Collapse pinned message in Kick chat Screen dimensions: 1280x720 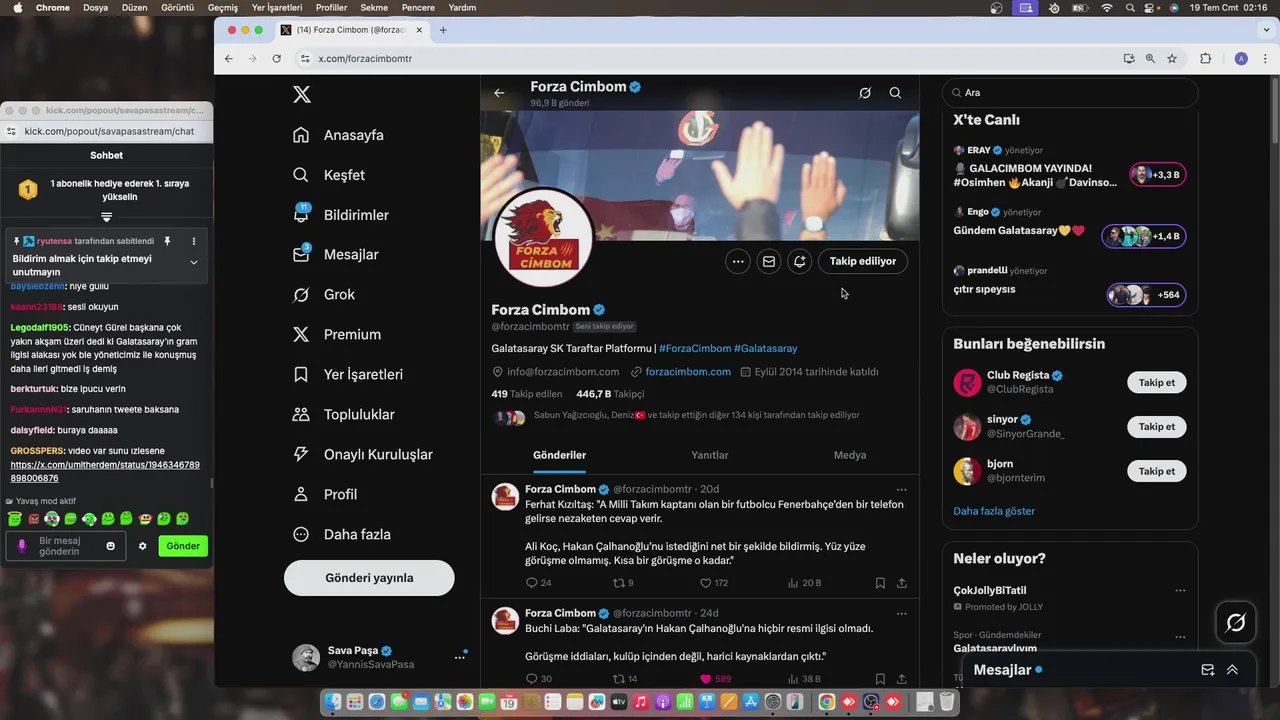194,262
